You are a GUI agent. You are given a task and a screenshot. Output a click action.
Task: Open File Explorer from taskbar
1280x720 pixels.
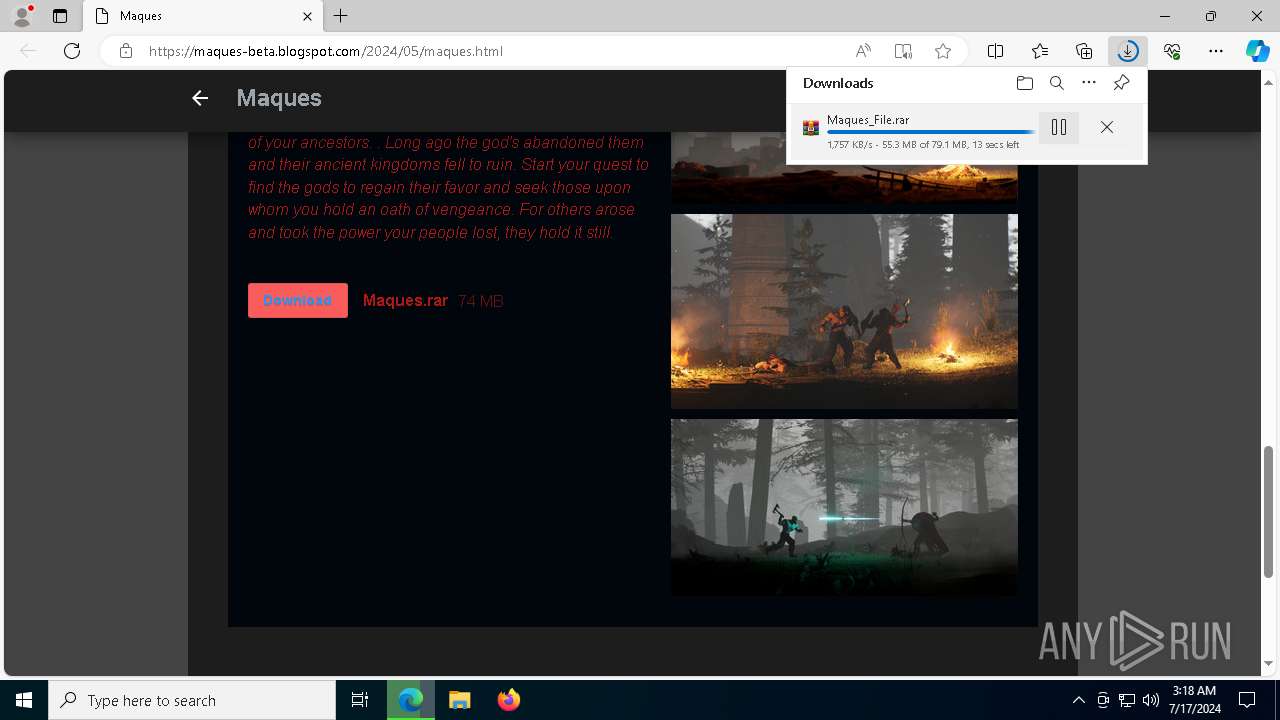coord(459,700)
